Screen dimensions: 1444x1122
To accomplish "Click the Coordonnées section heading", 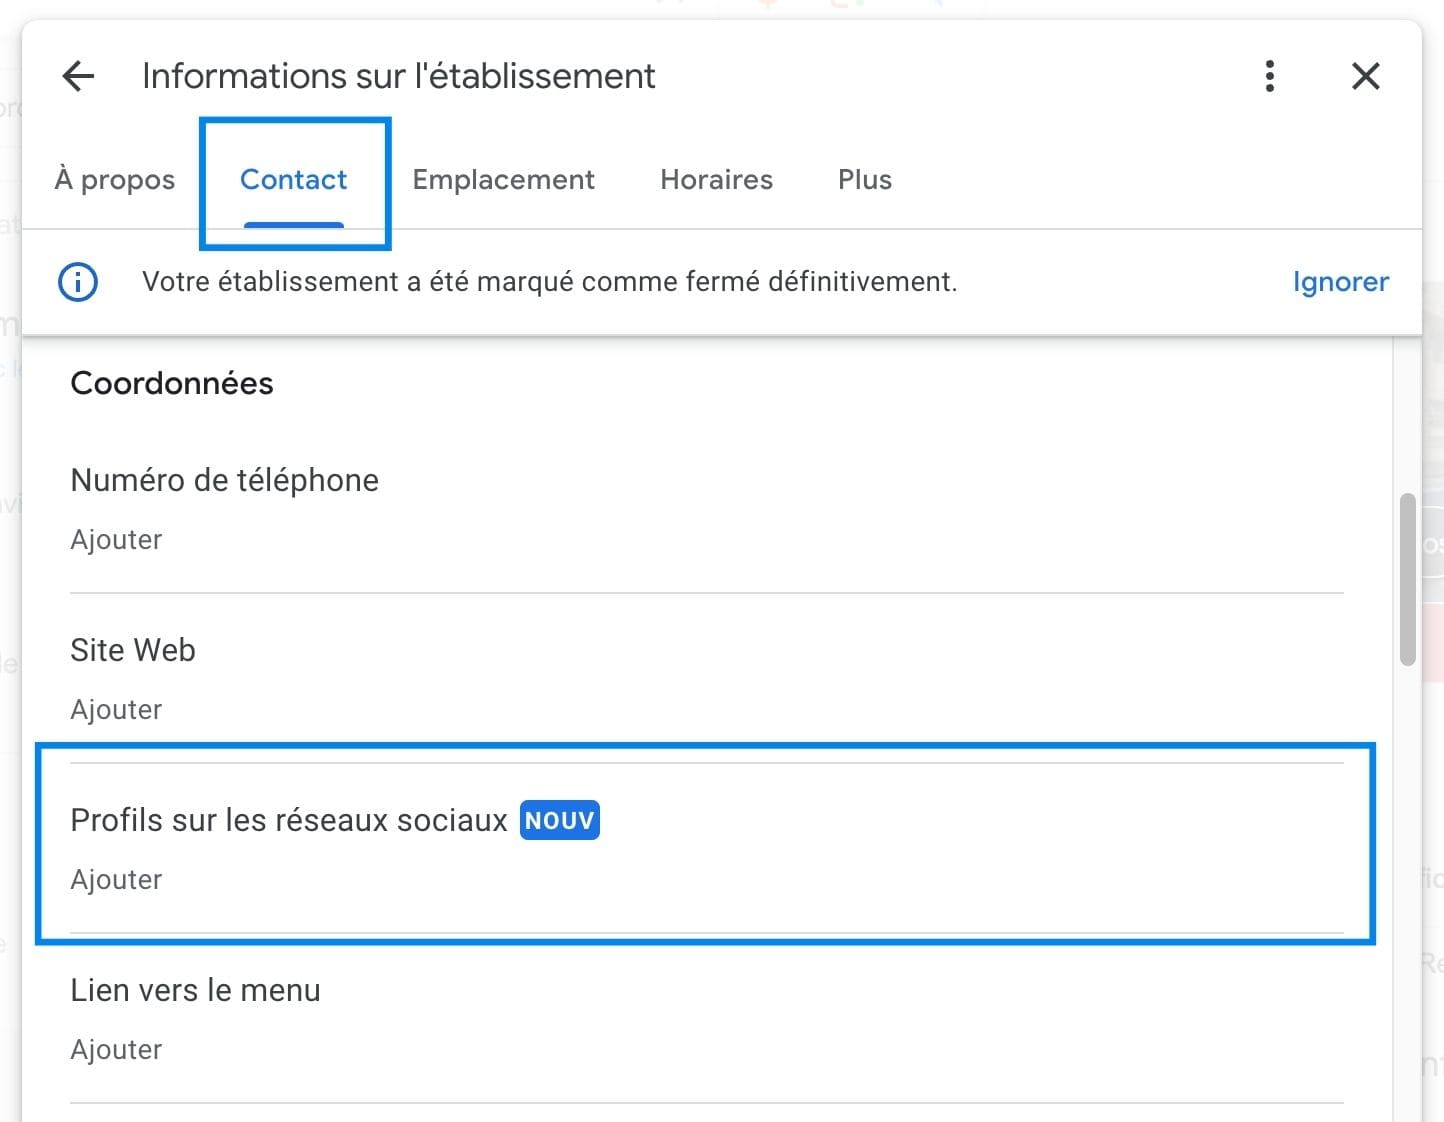I will 172,384.
